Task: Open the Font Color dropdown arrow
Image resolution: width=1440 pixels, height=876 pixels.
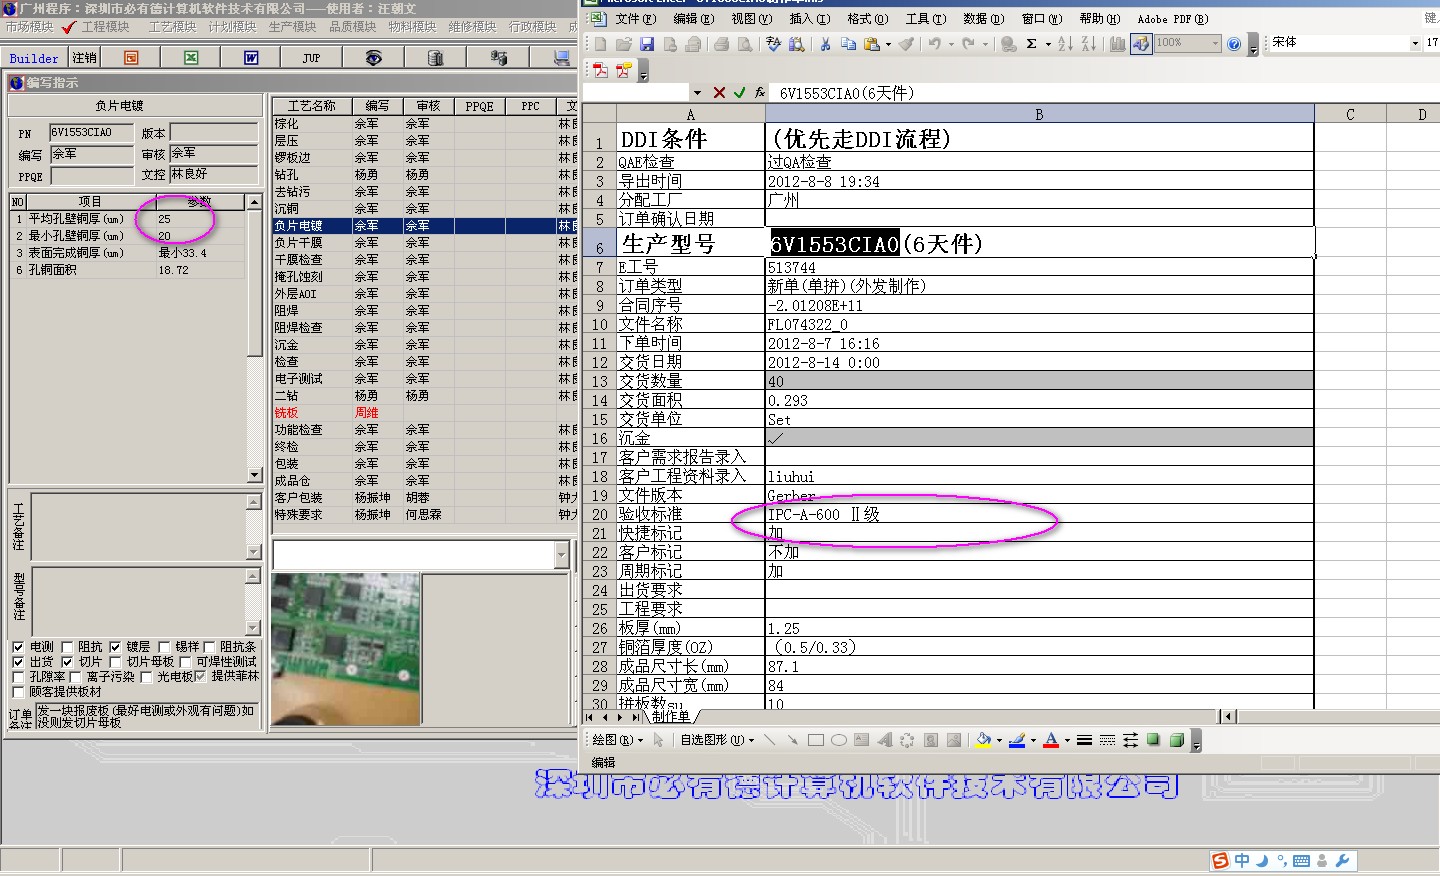Action: click(x=1067, y=741)
